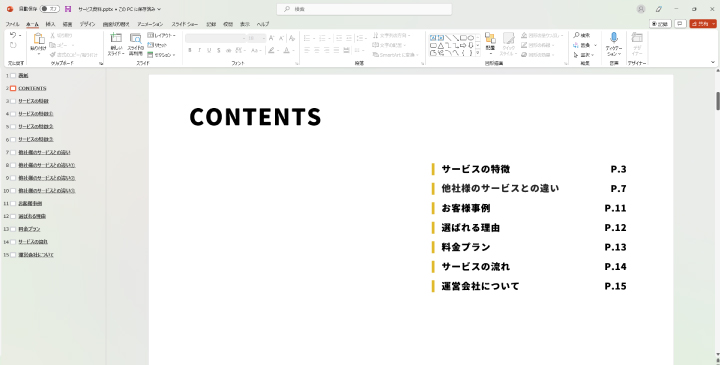
Task: Click the PowerPoint app logo in title bar
Action: [x=10, y=9]
